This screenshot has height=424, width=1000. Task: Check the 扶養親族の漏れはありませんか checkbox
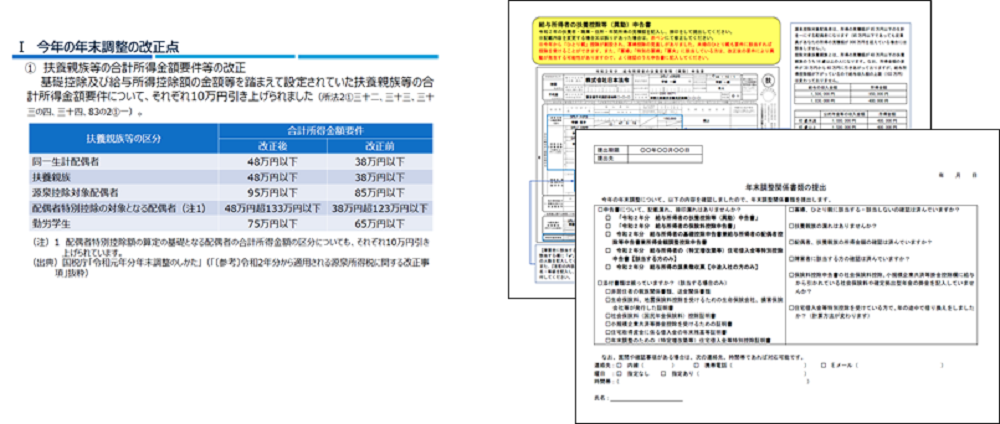tap(791, 226)
